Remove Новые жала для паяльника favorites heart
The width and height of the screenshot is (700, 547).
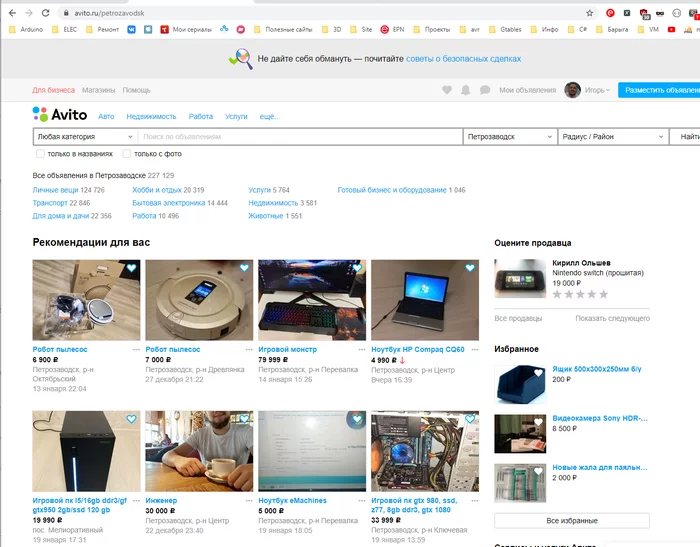point(539,471)
